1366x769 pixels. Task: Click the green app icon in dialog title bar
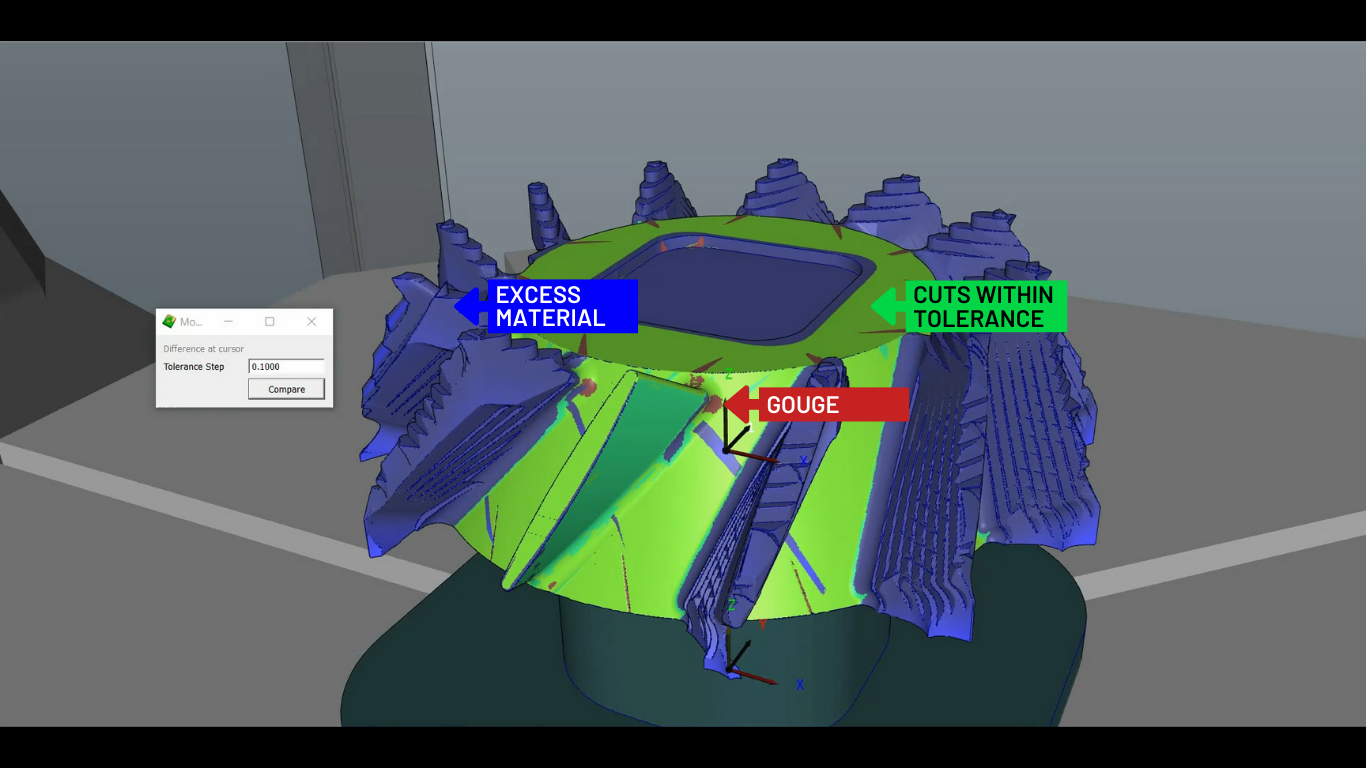pos(169,322)
